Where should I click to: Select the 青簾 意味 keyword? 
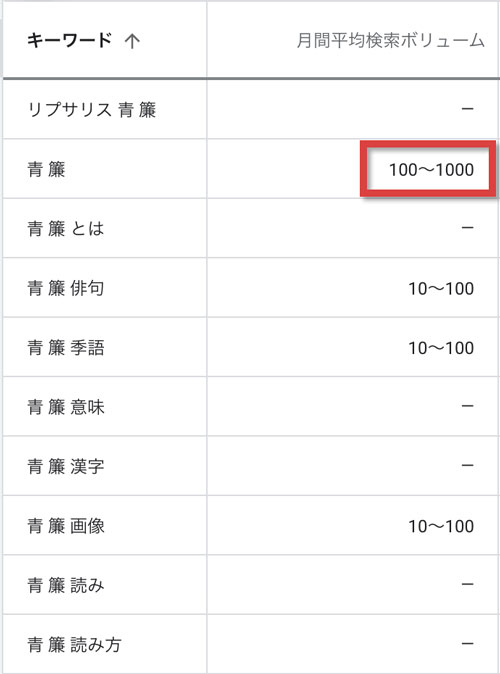[x=66, y=407]
